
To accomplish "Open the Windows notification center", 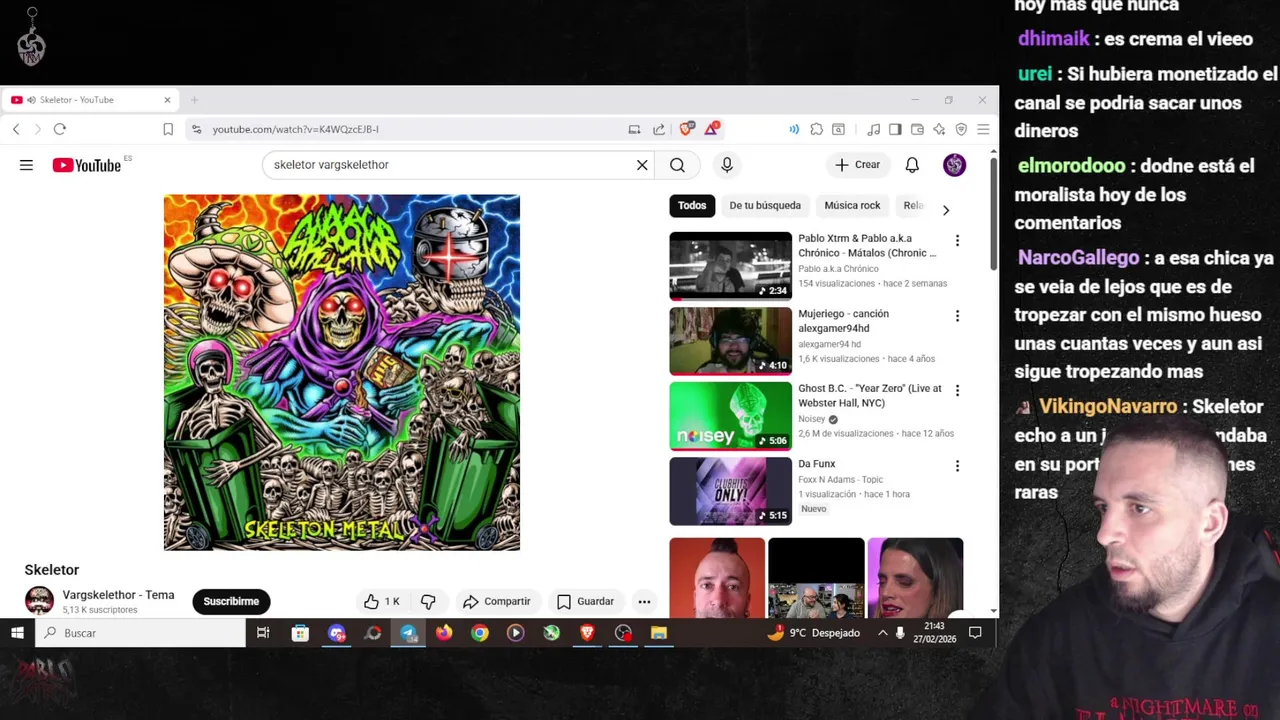I will click(975, 633).
